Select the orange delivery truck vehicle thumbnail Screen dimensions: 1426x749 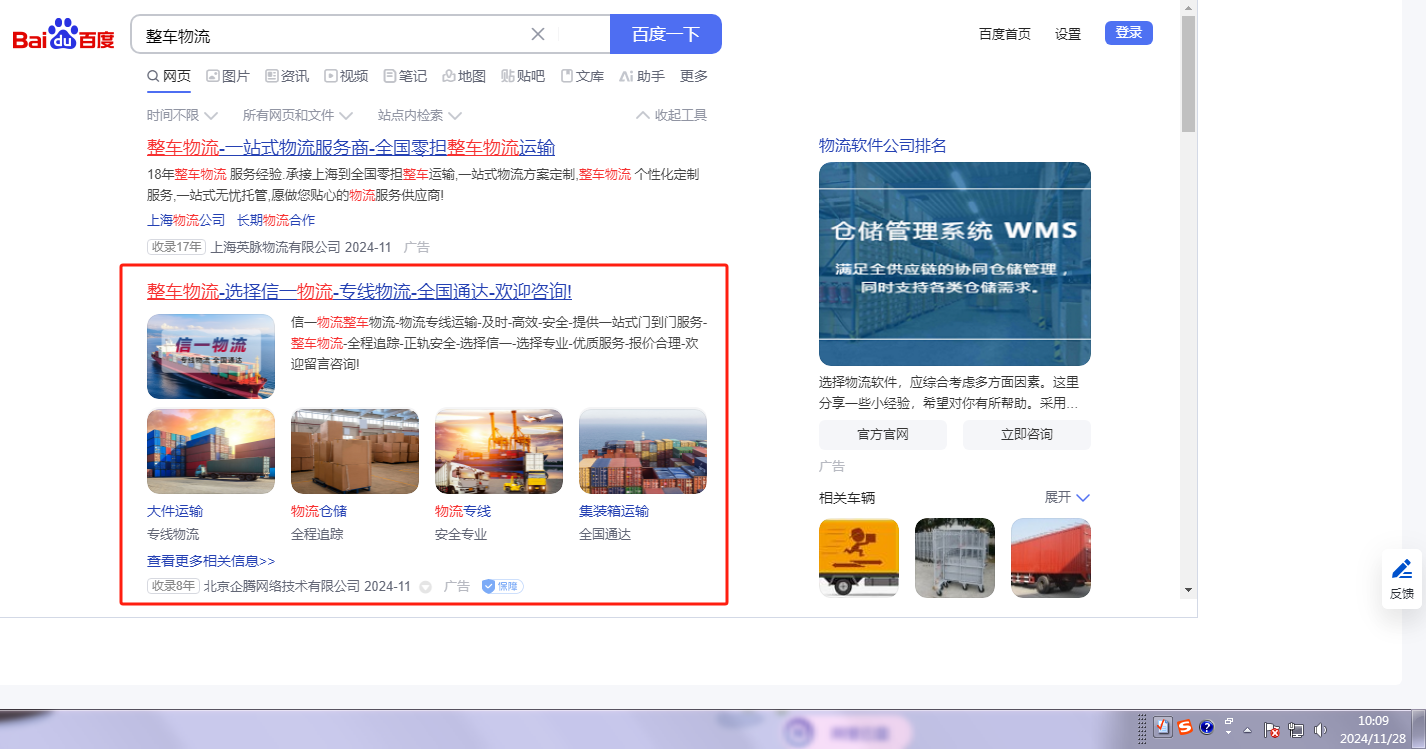[x=859, y=558]
